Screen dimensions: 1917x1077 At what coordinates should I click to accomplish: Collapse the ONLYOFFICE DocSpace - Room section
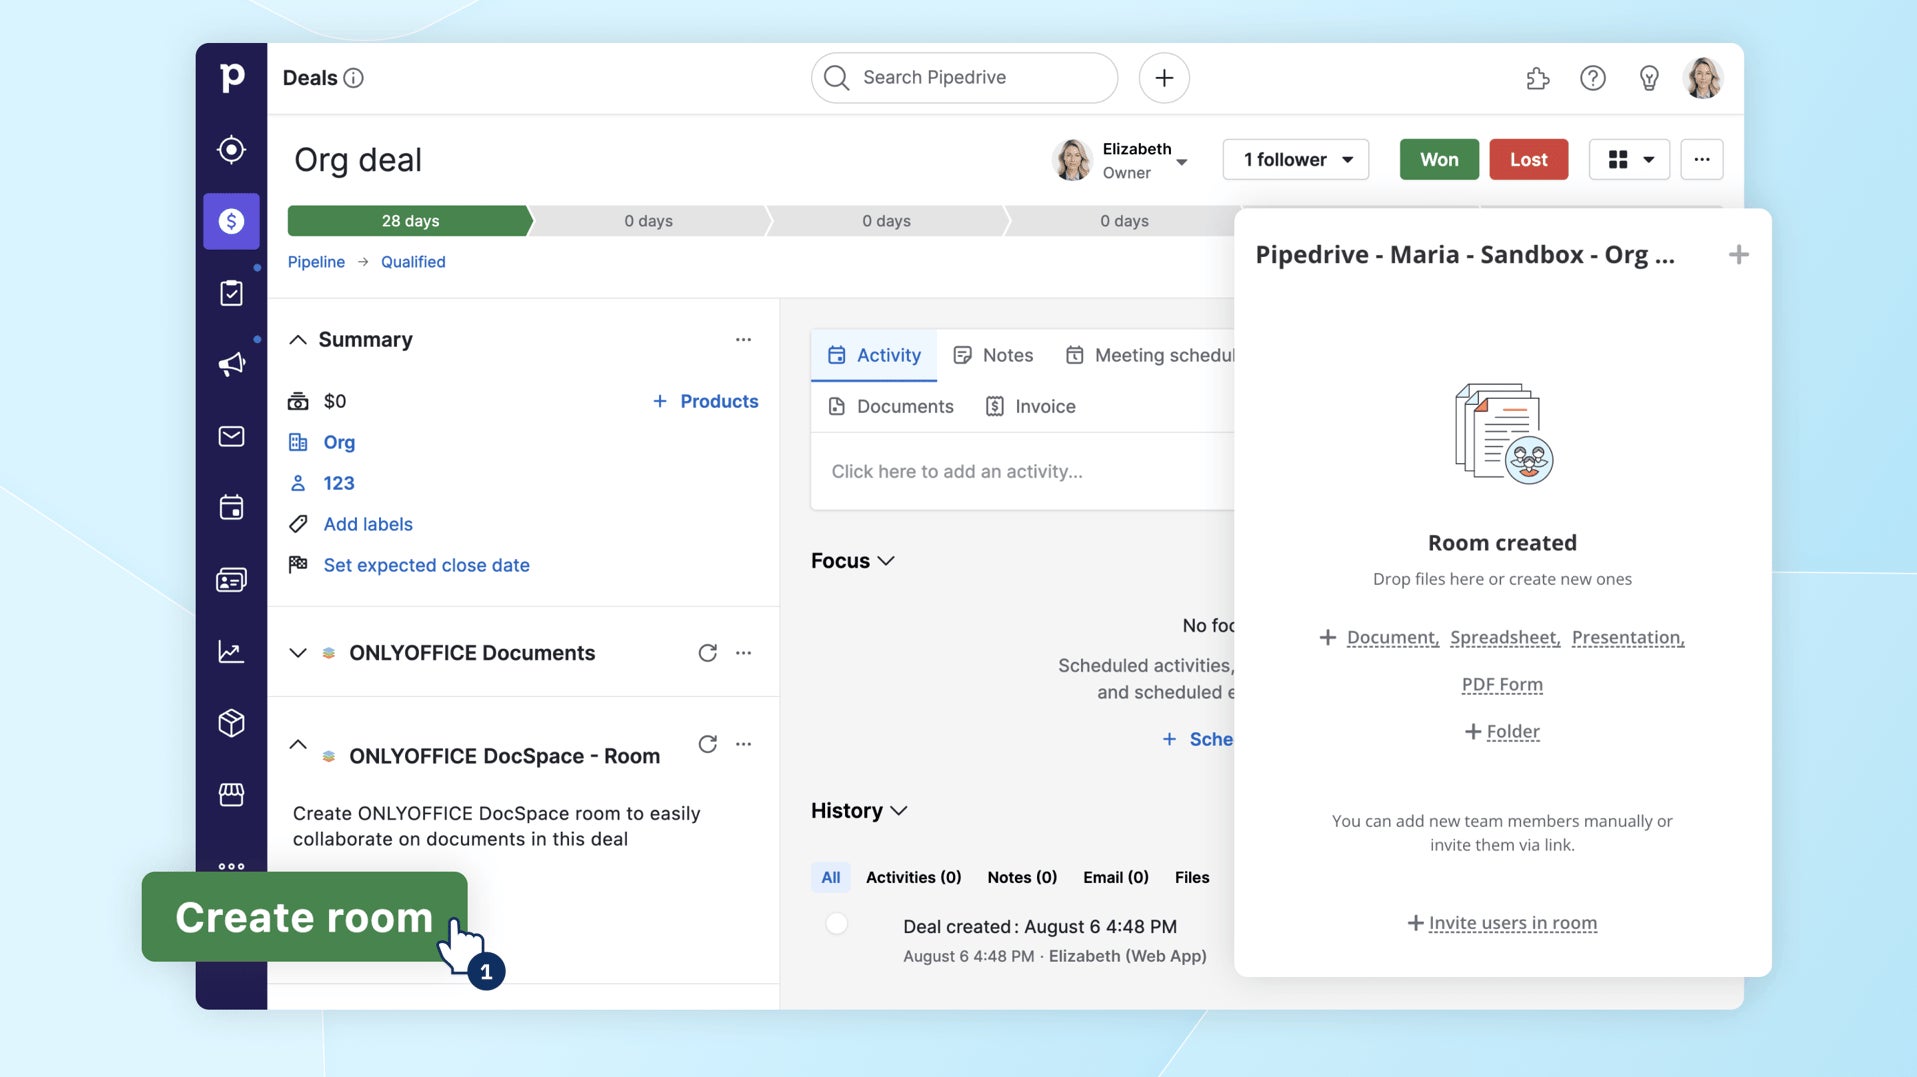[298, 744]
